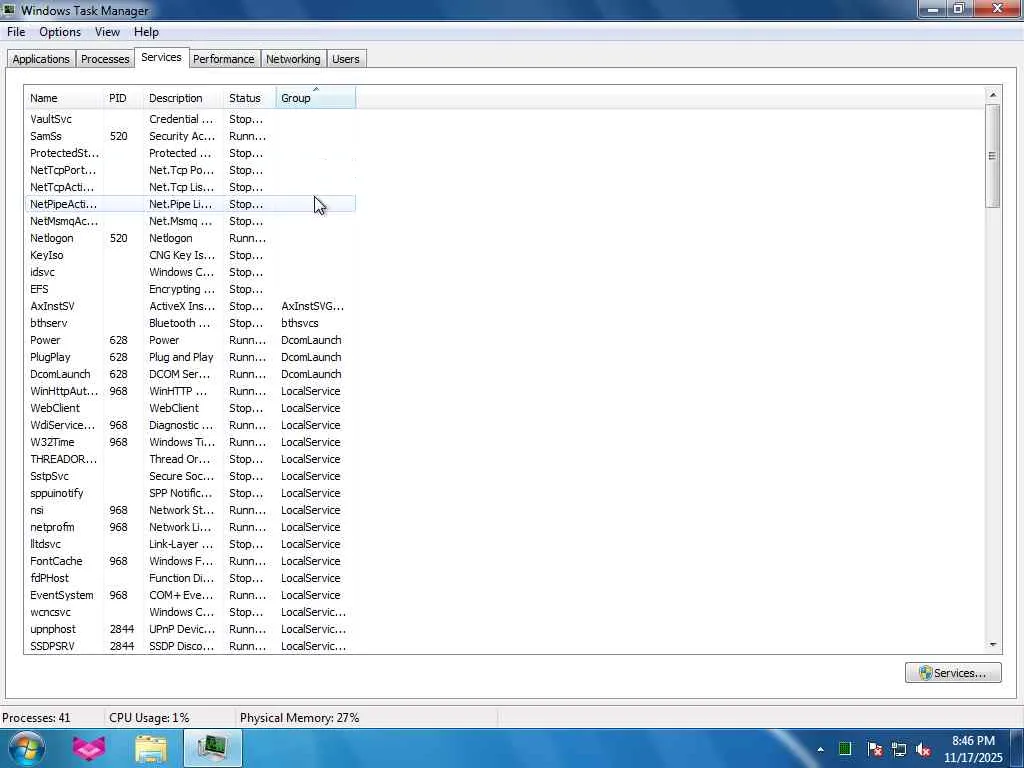Open the clock showing 8:46 PM

coord(973,749)
